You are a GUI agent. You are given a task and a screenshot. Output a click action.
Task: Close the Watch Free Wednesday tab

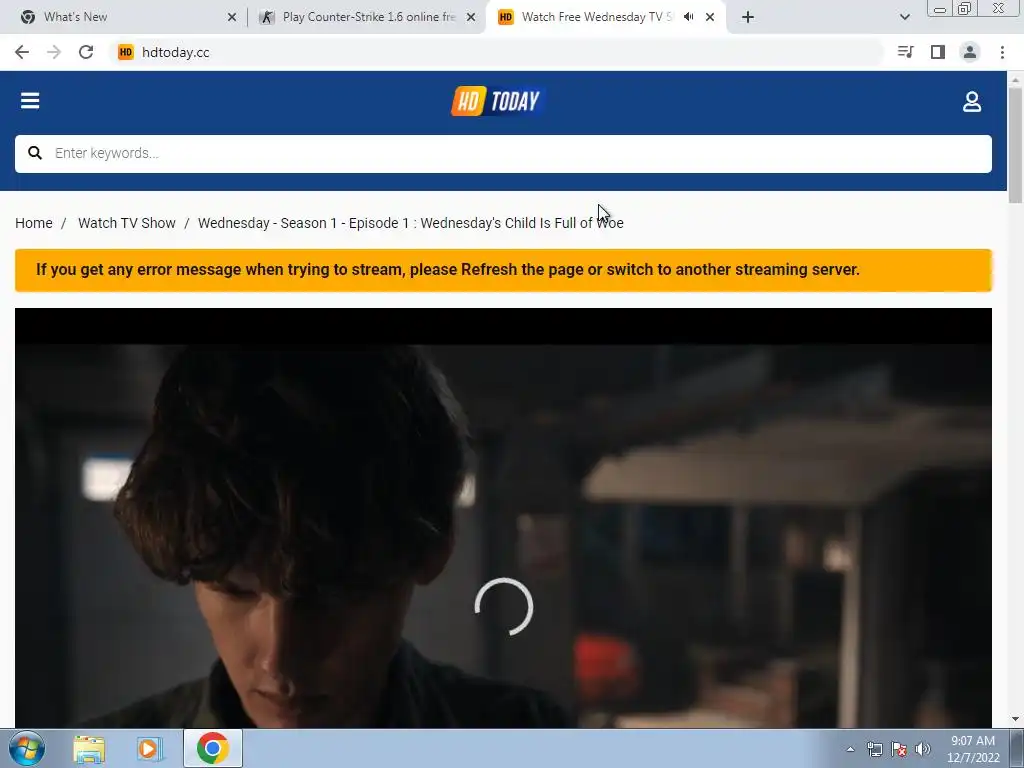tap(710, 18)
